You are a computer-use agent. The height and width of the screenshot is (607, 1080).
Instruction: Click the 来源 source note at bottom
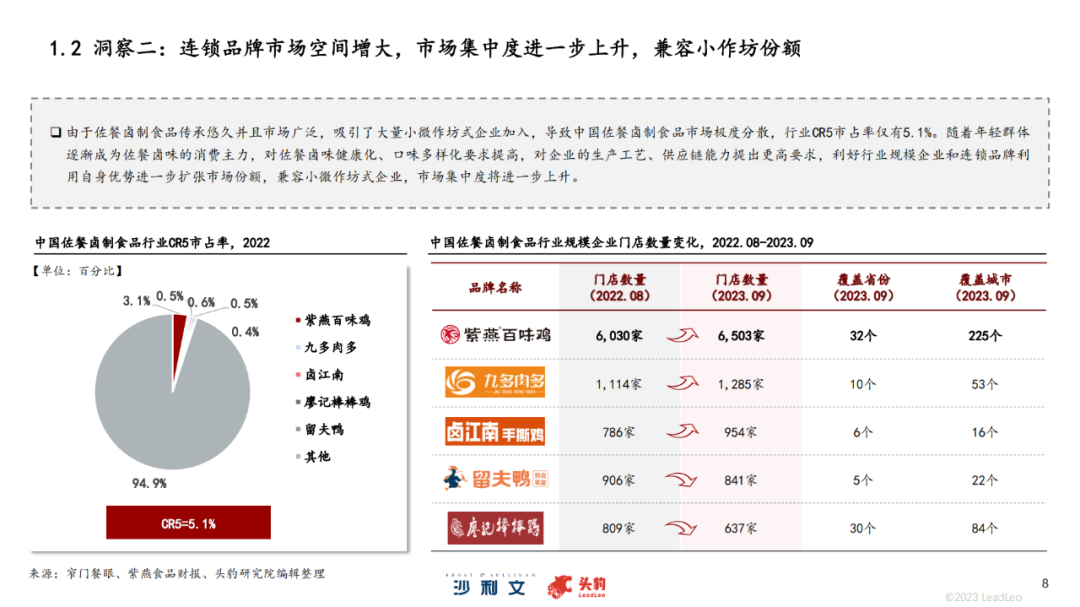[177, 573]
